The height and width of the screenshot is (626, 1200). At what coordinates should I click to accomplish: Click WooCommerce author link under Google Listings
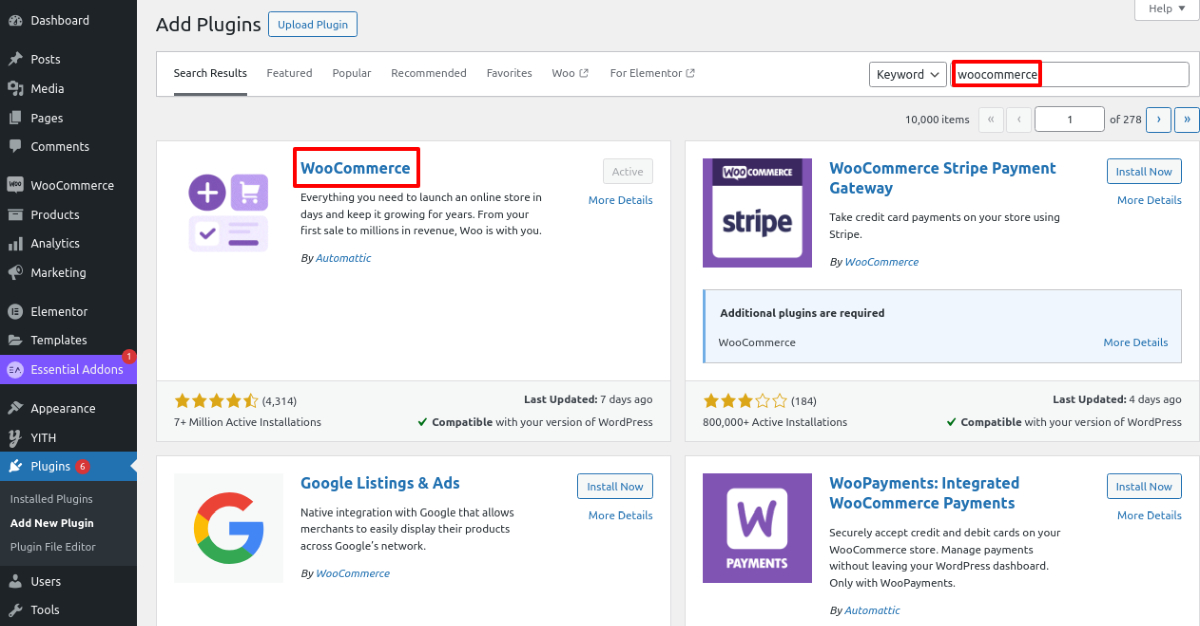tap(352, 574)
